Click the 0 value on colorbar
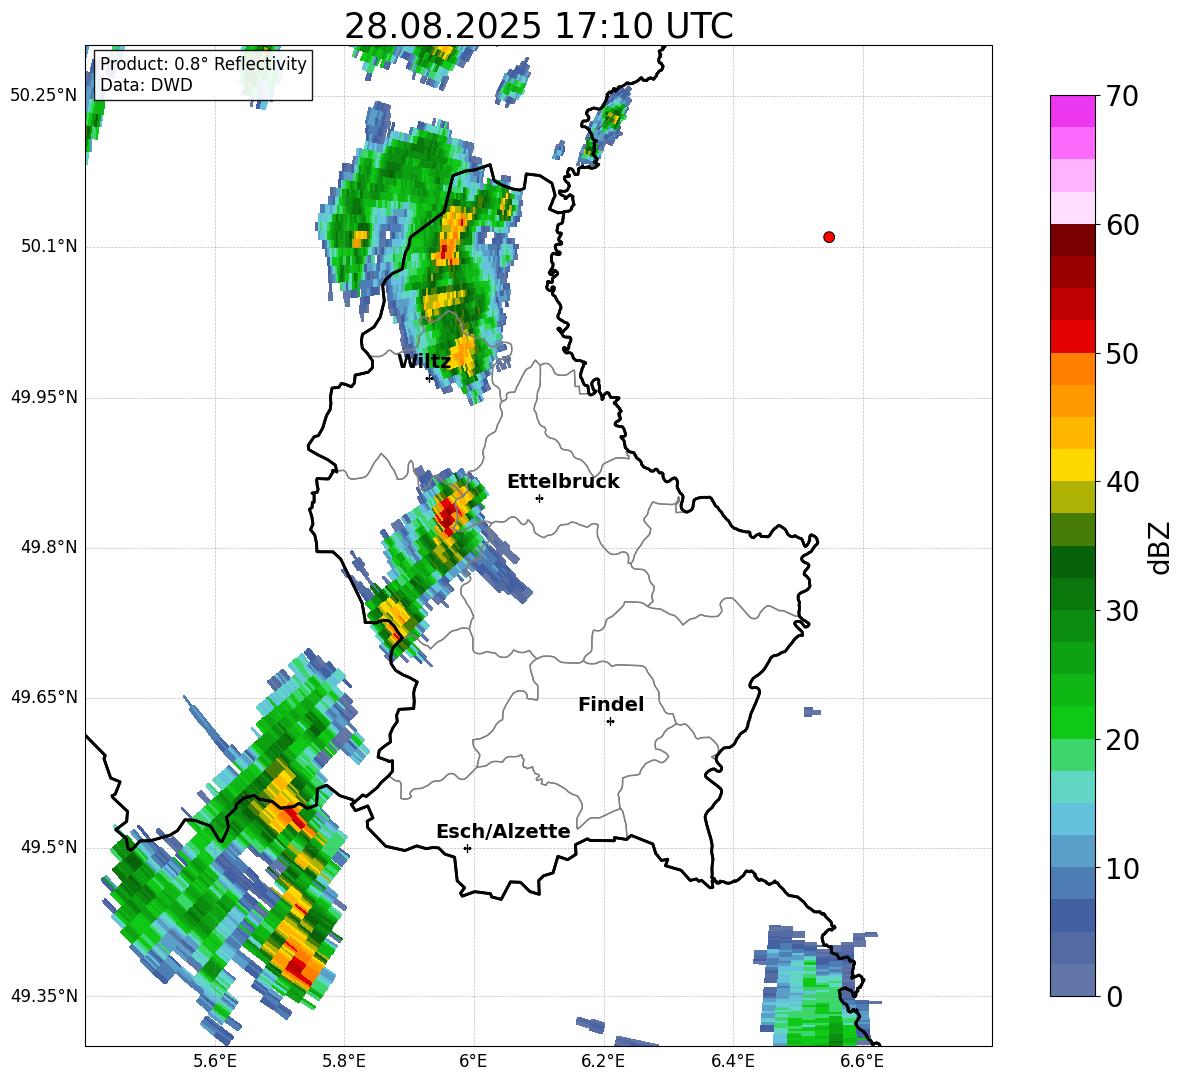 [x=1114, y=997]
